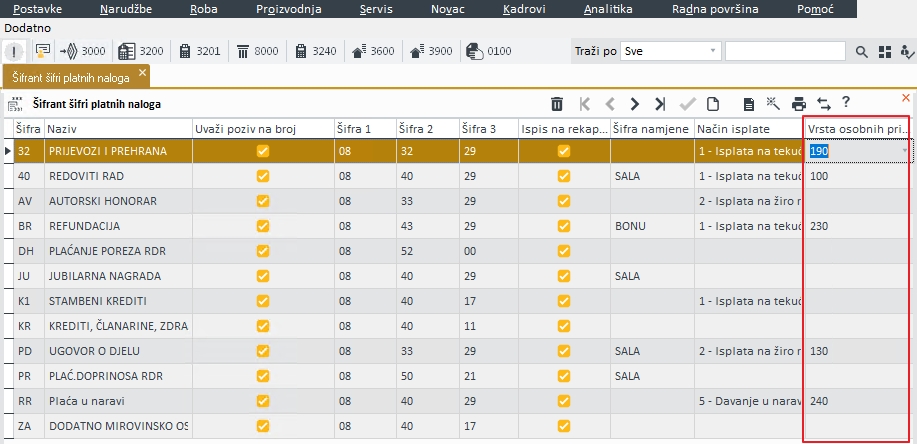Image resolution: width=917 pixels, height=444 pixels.
Task: Go to the first record
Action: 585,103
